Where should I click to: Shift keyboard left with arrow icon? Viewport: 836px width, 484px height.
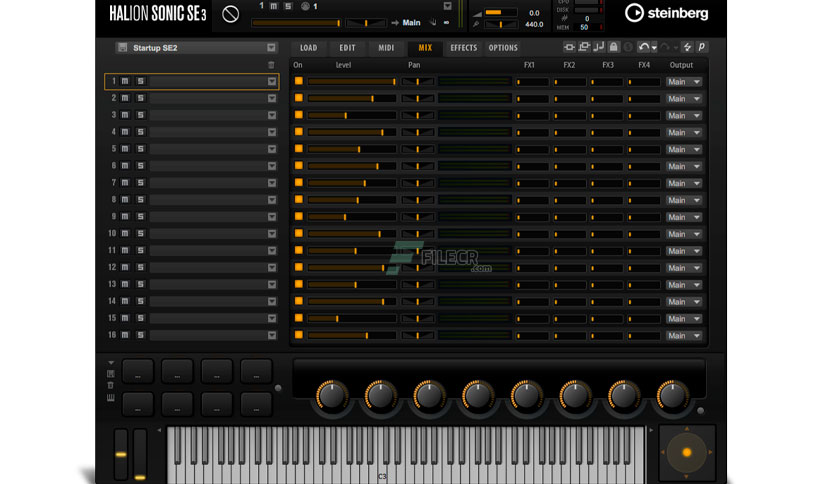click(159, 430)
